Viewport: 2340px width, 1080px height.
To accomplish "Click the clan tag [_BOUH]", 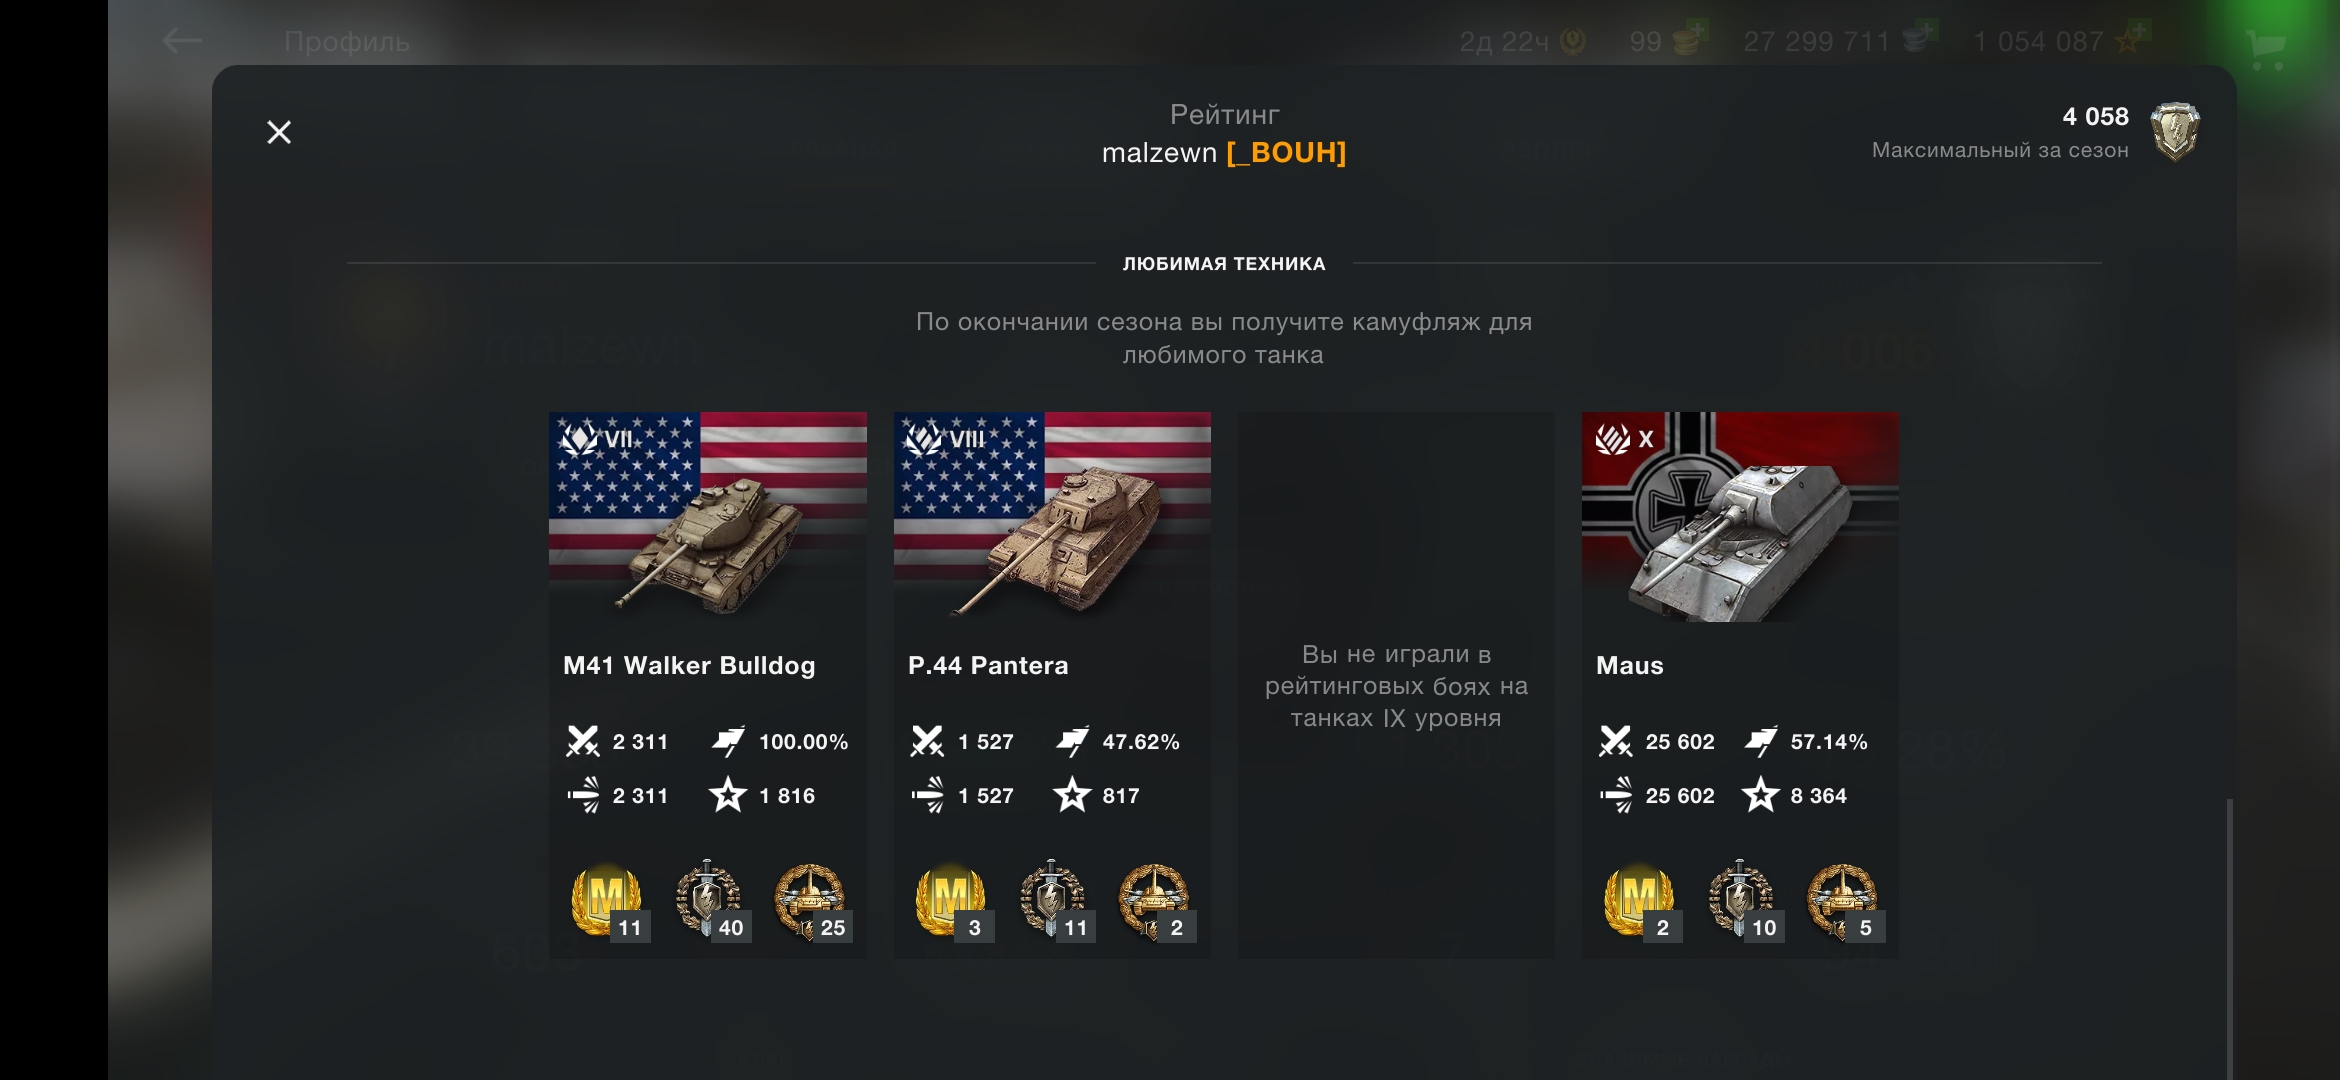I will pyautogui.click(x=1286, y=152).
